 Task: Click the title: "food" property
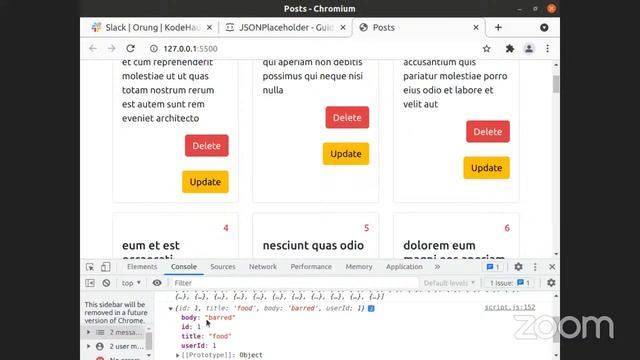click(207, 336)
